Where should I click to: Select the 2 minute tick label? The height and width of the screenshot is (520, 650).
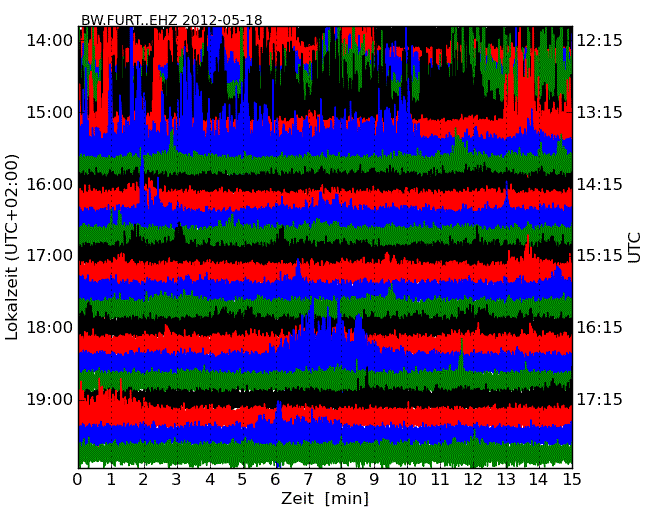144,480
